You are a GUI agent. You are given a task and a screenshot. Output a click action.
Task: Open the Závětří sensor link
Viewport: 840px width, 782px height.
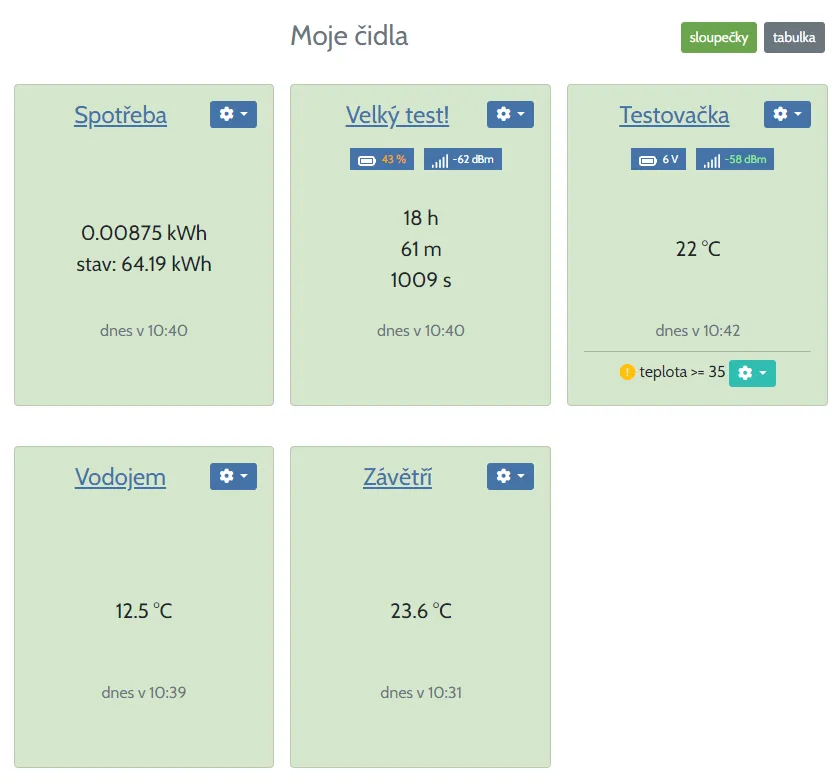pyautogui.click(x=397, y=477)
